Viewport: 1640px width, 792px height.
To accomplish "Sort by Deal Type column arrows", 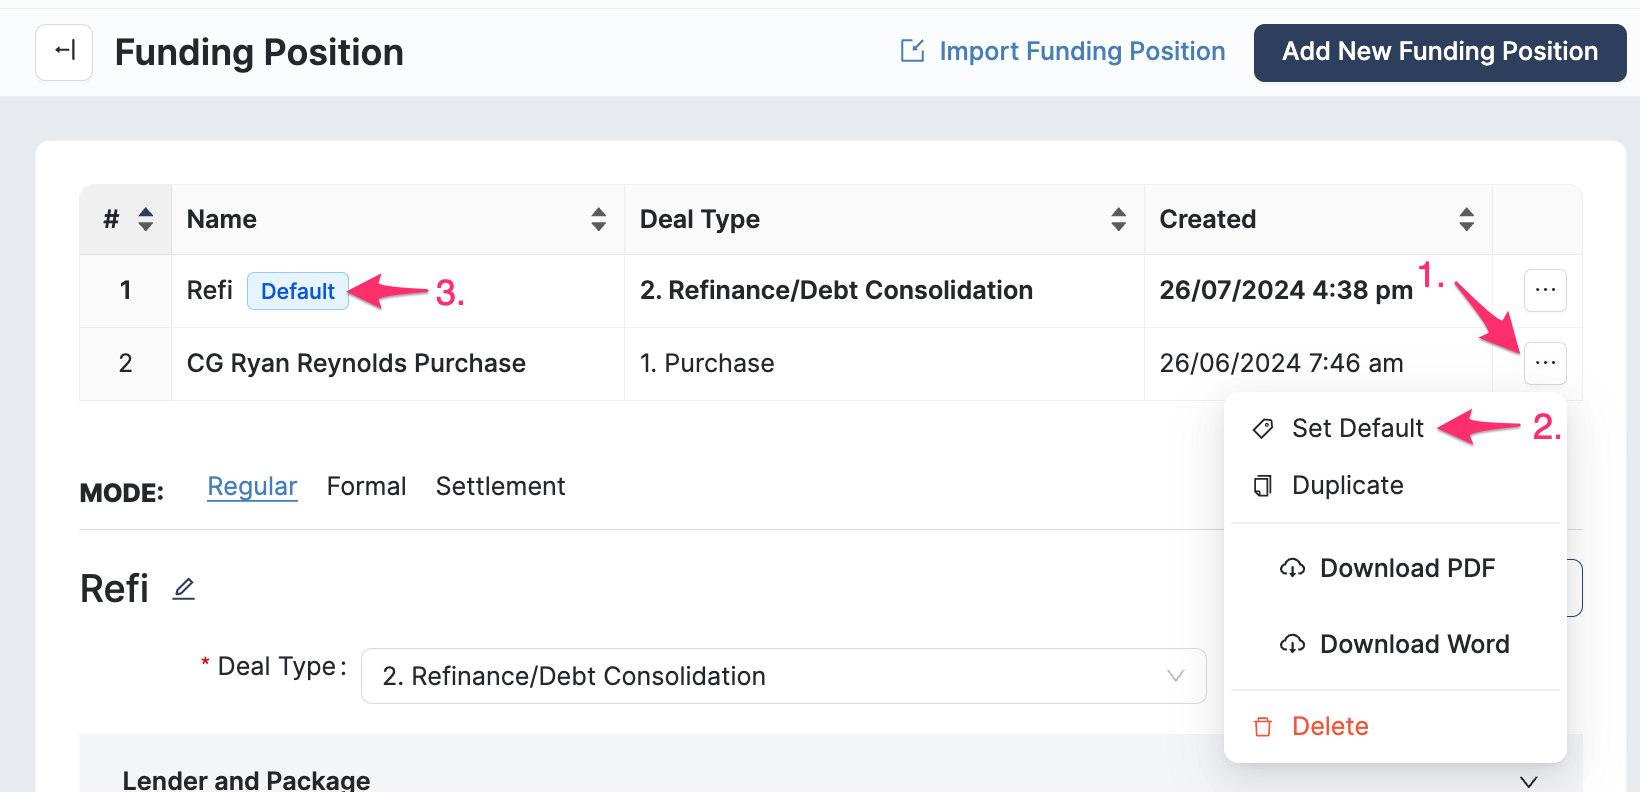I will coord(1118,219).
